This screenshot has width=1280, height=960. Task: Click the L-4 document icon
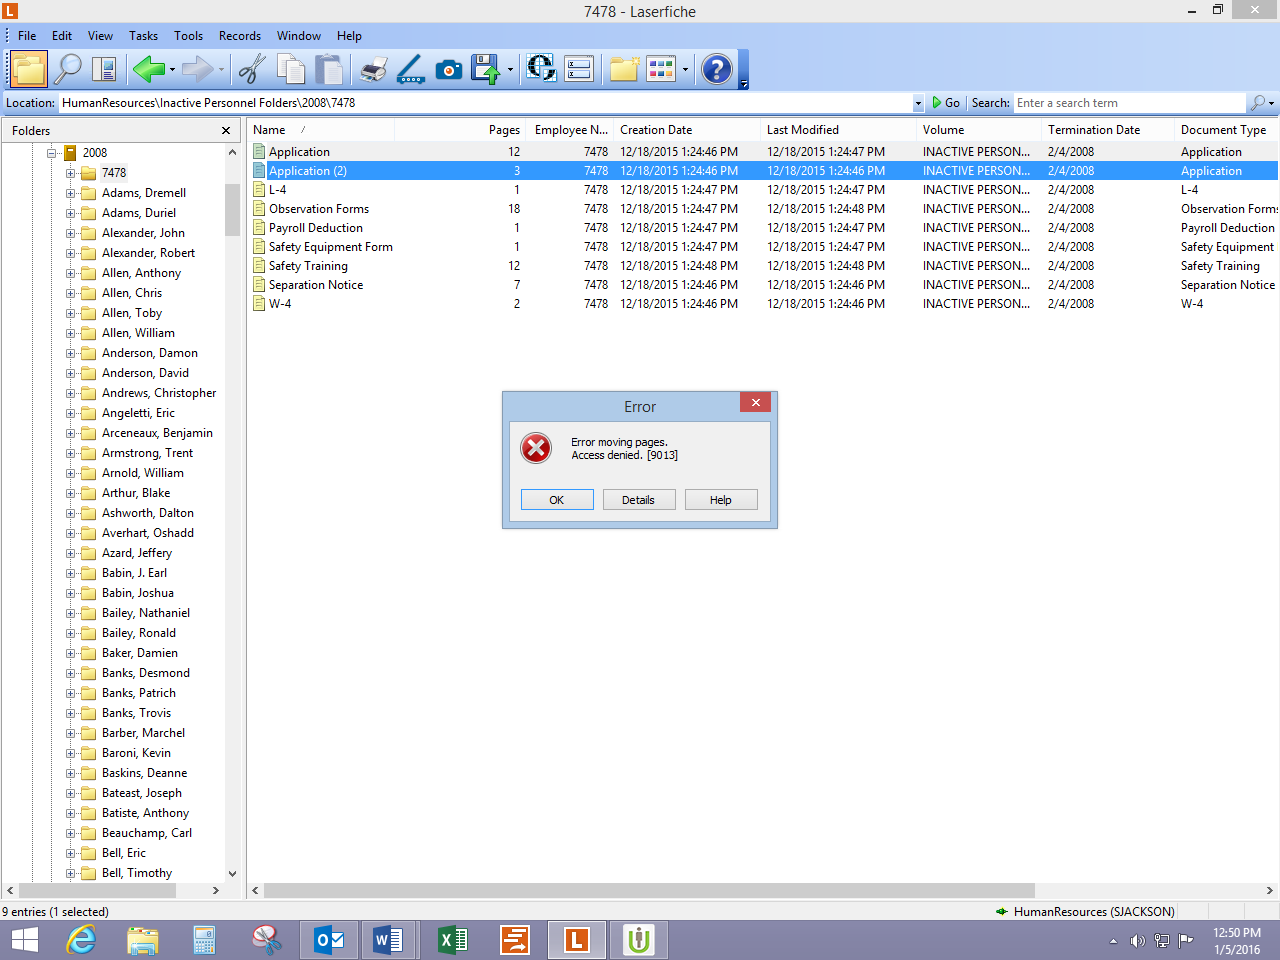[x=259, y=190]
